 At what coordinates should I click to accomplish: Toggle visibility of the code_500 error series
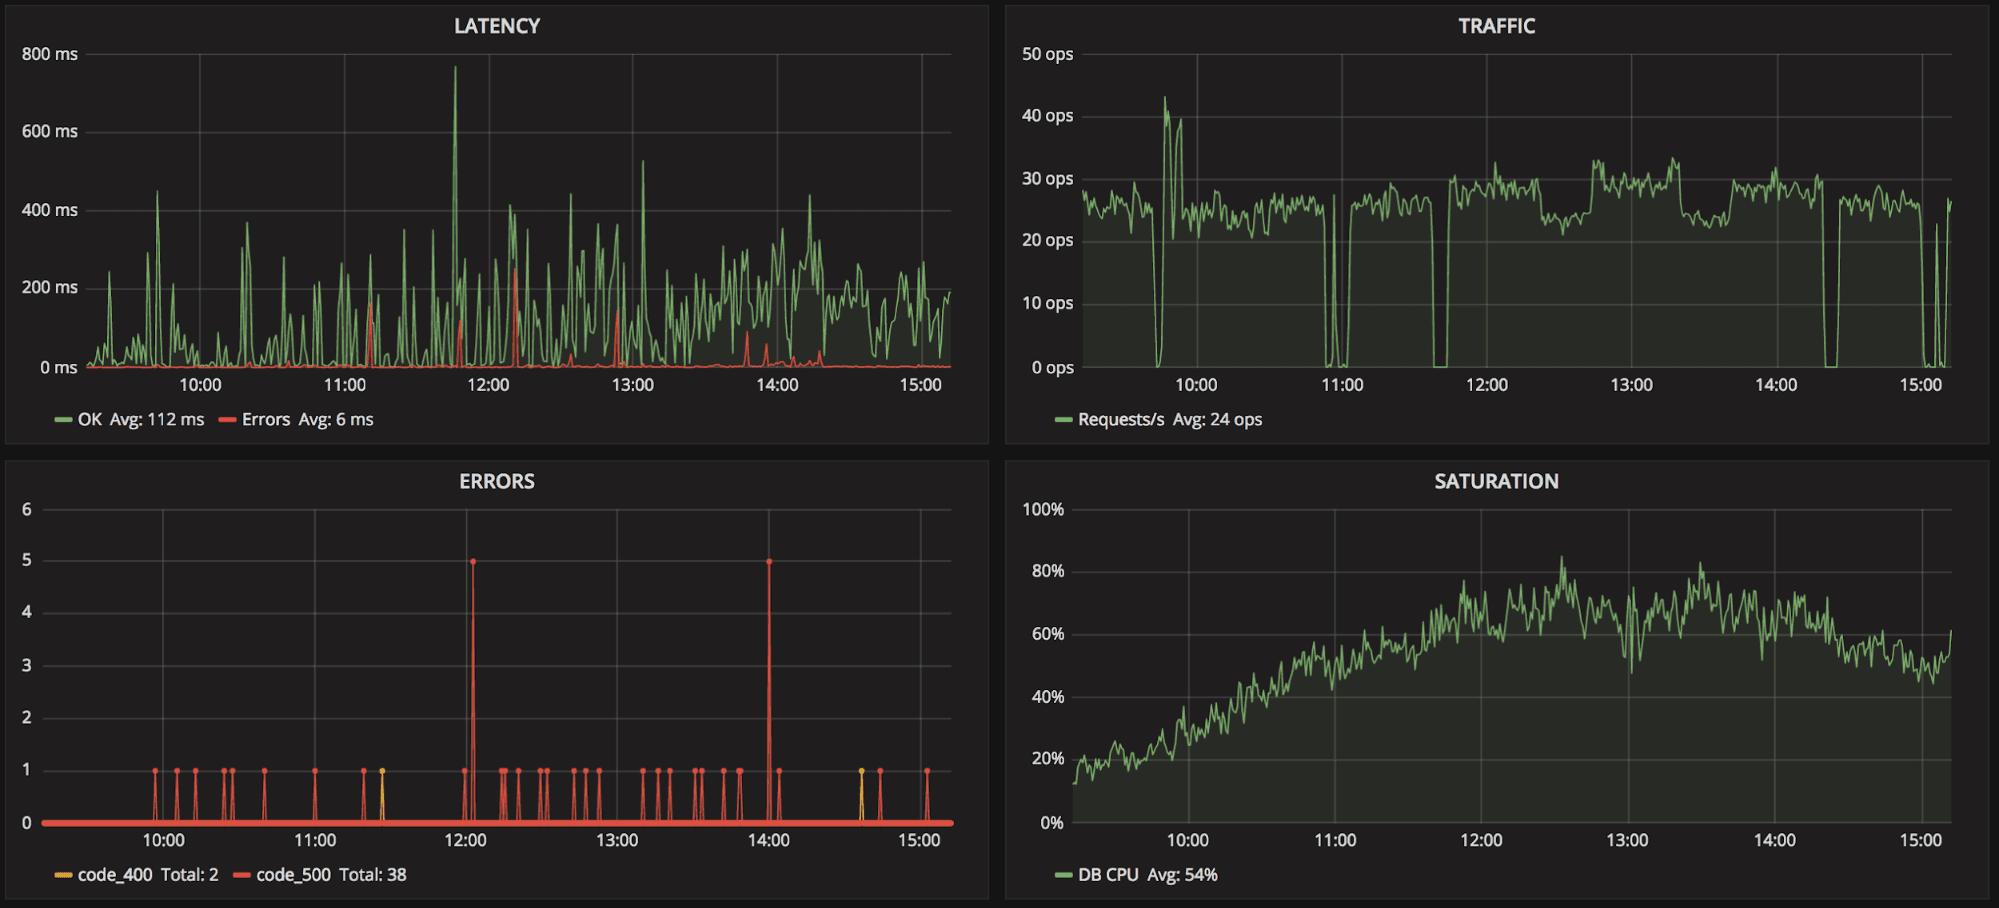pos(293,874)
